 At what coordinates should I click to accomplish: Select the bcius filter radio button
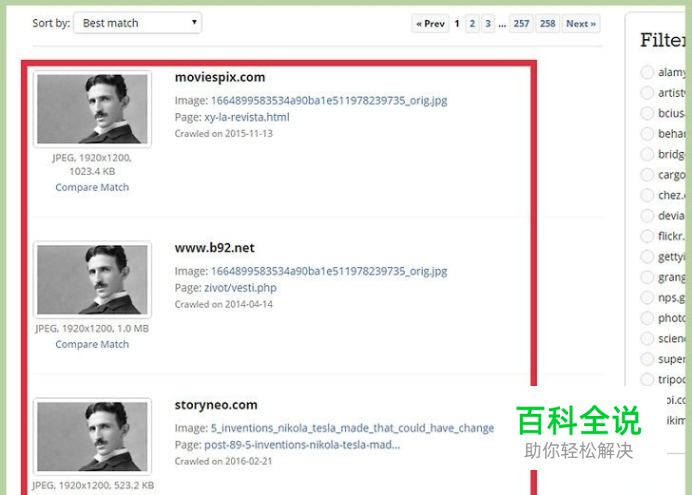[x=647, y=113]
